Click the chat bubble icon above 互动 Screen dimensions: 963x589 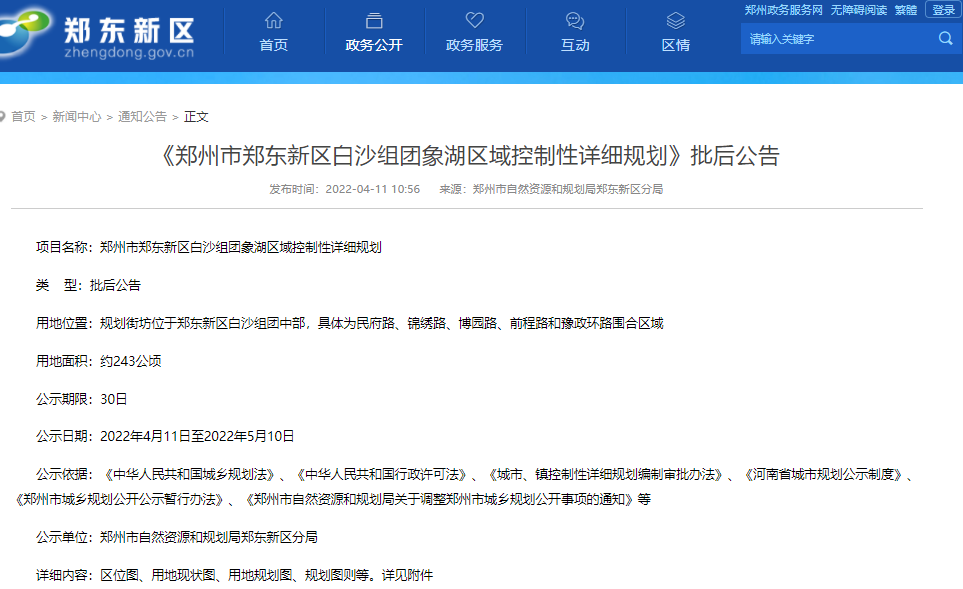pyautogui.click(x=575, y=21)
